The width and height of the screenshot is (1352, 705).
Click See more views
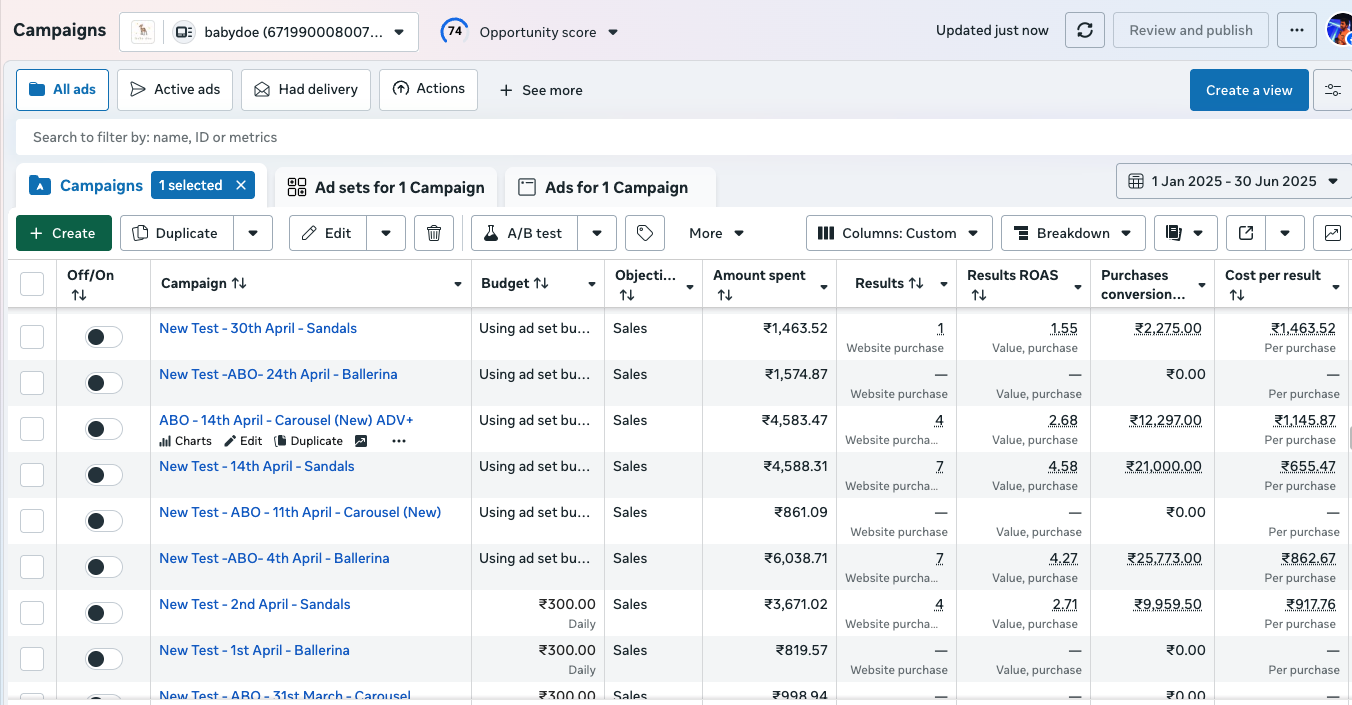coord(541,90)
